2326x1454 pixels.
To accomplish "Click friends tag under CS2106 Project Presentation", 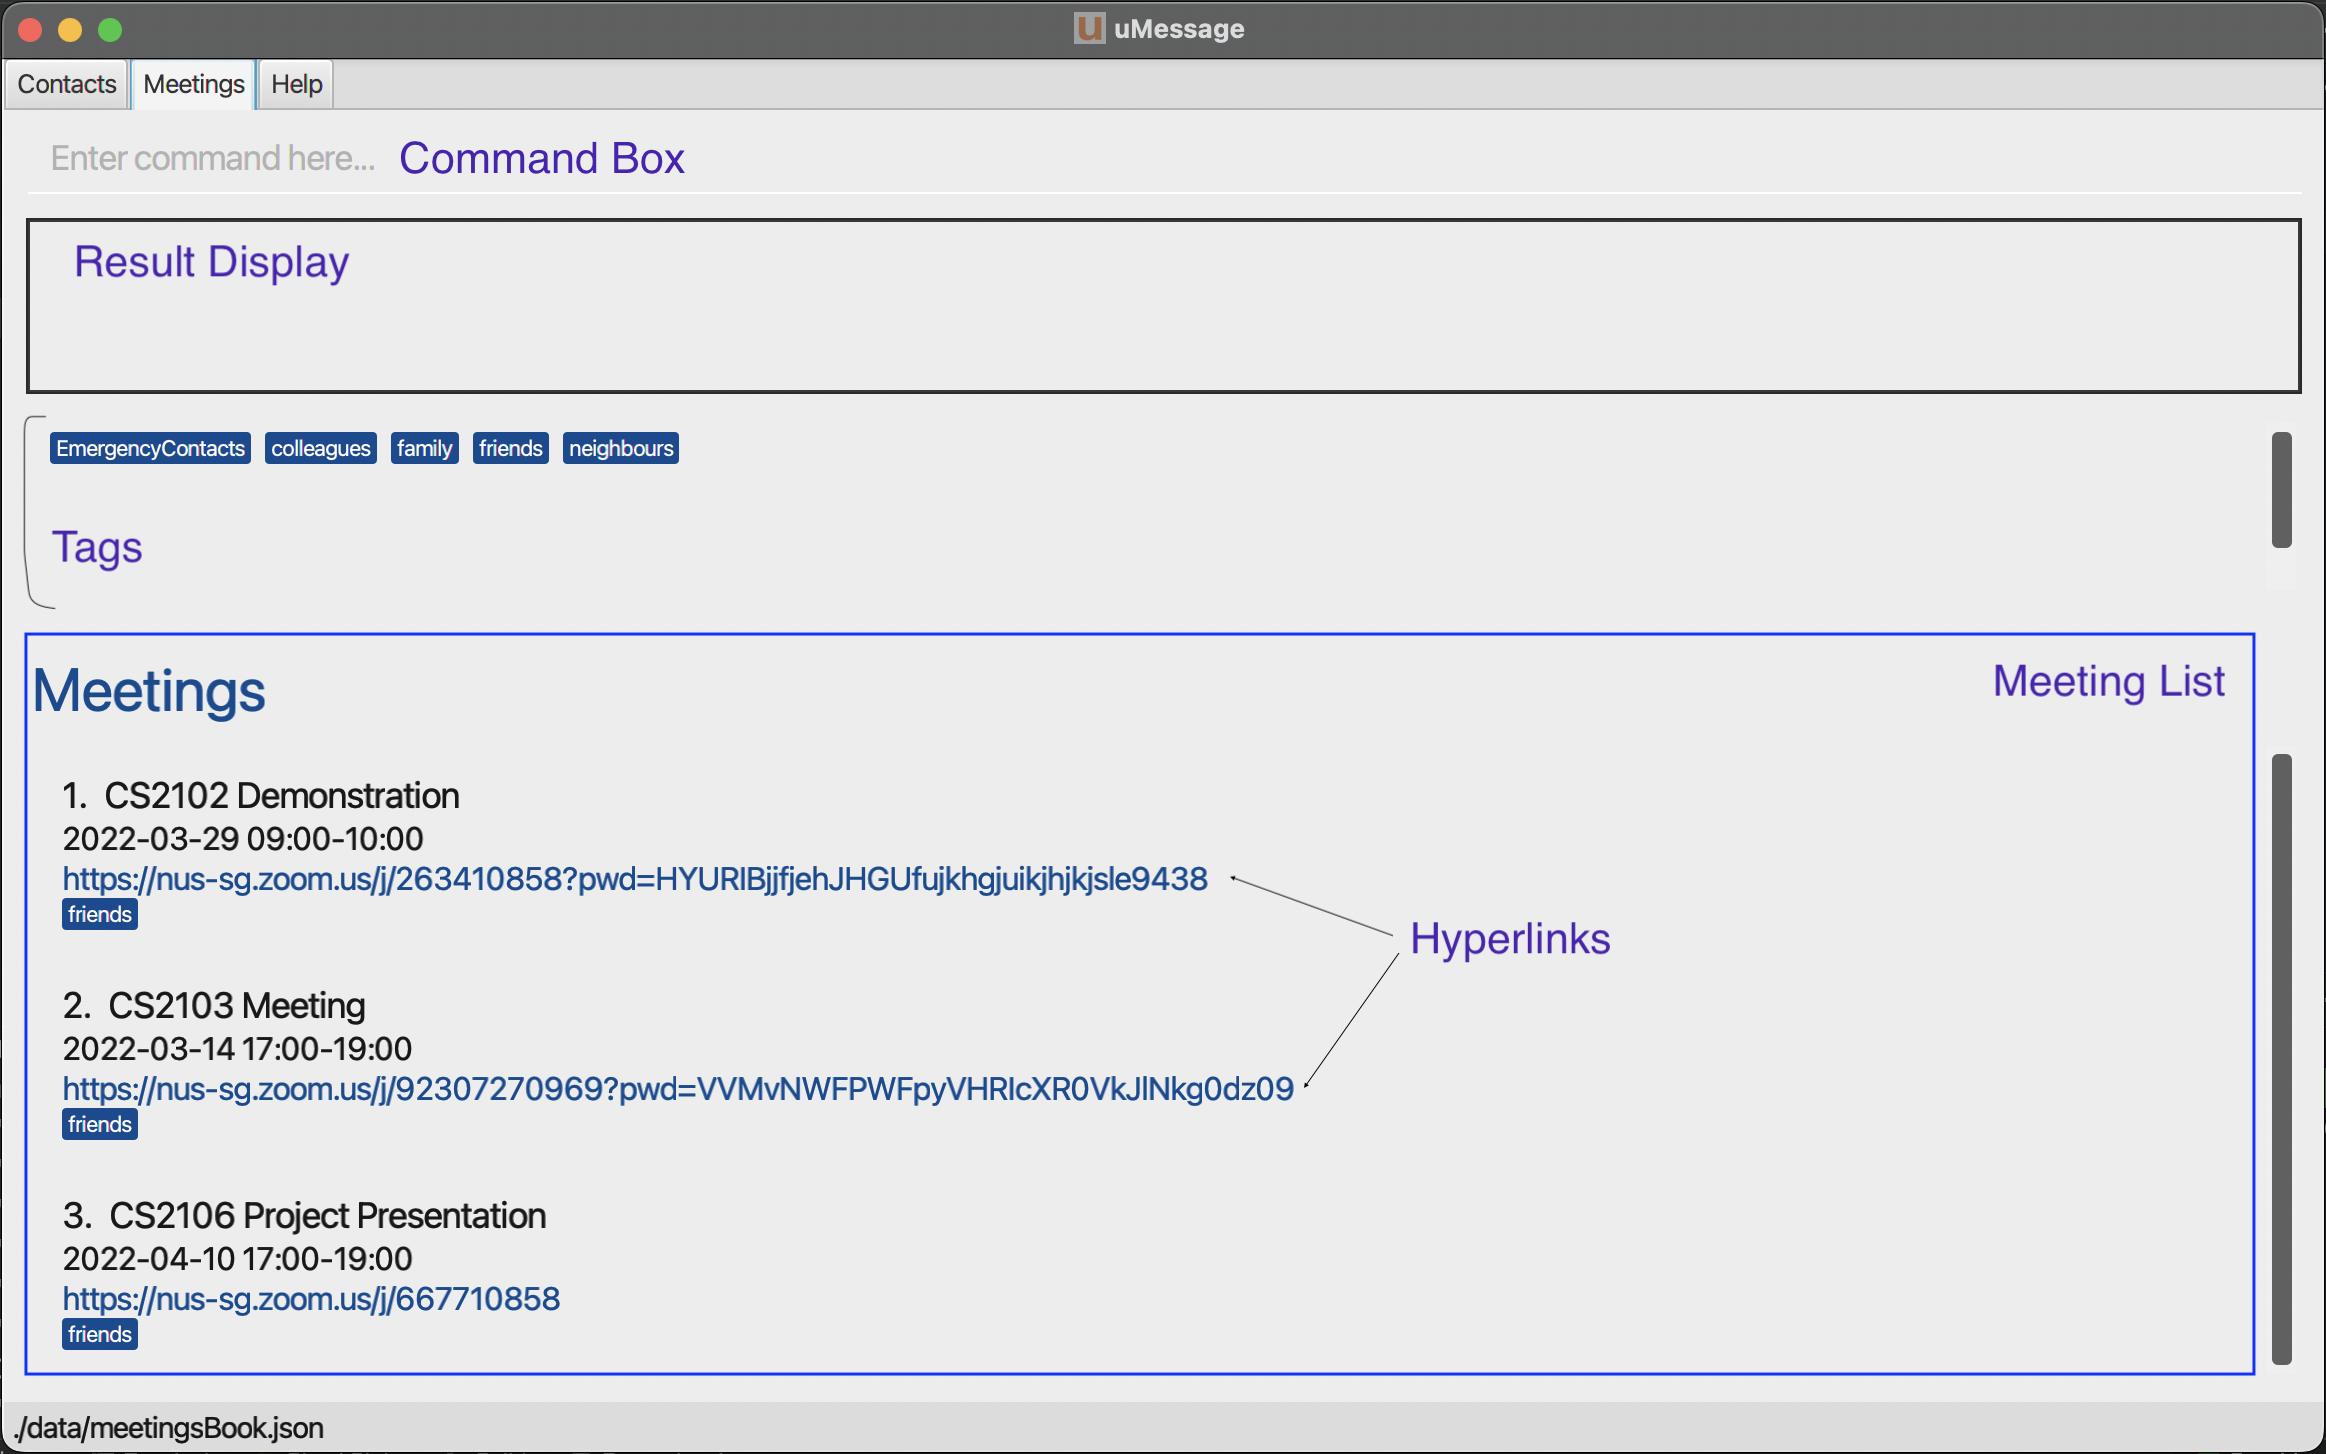I will pos(99,1334).
